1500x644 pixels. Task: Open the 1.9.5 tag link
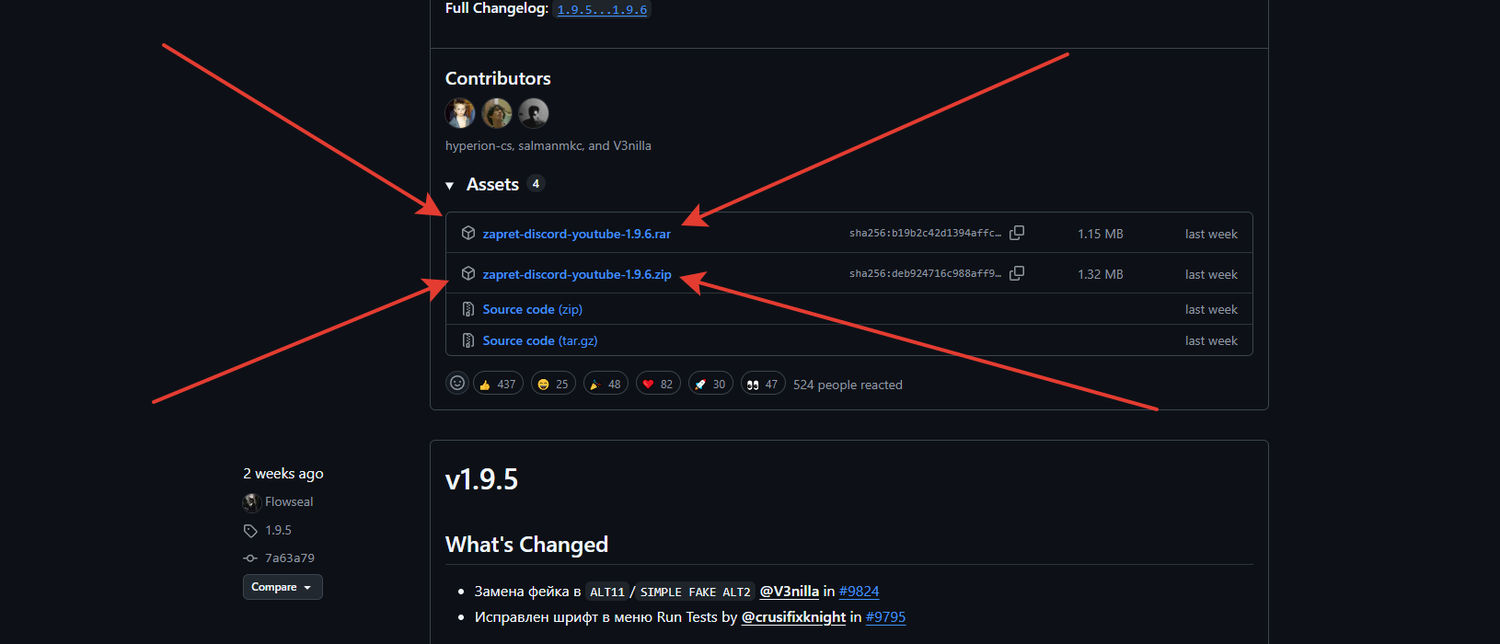[x=278, y=530]
